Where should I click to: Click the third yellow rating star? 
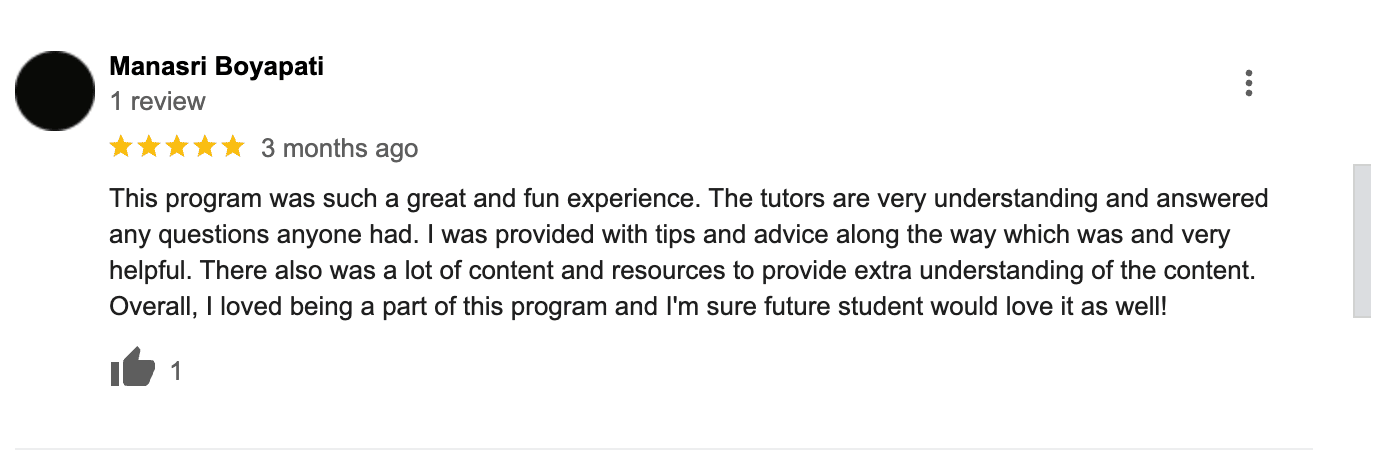[177, 148]
